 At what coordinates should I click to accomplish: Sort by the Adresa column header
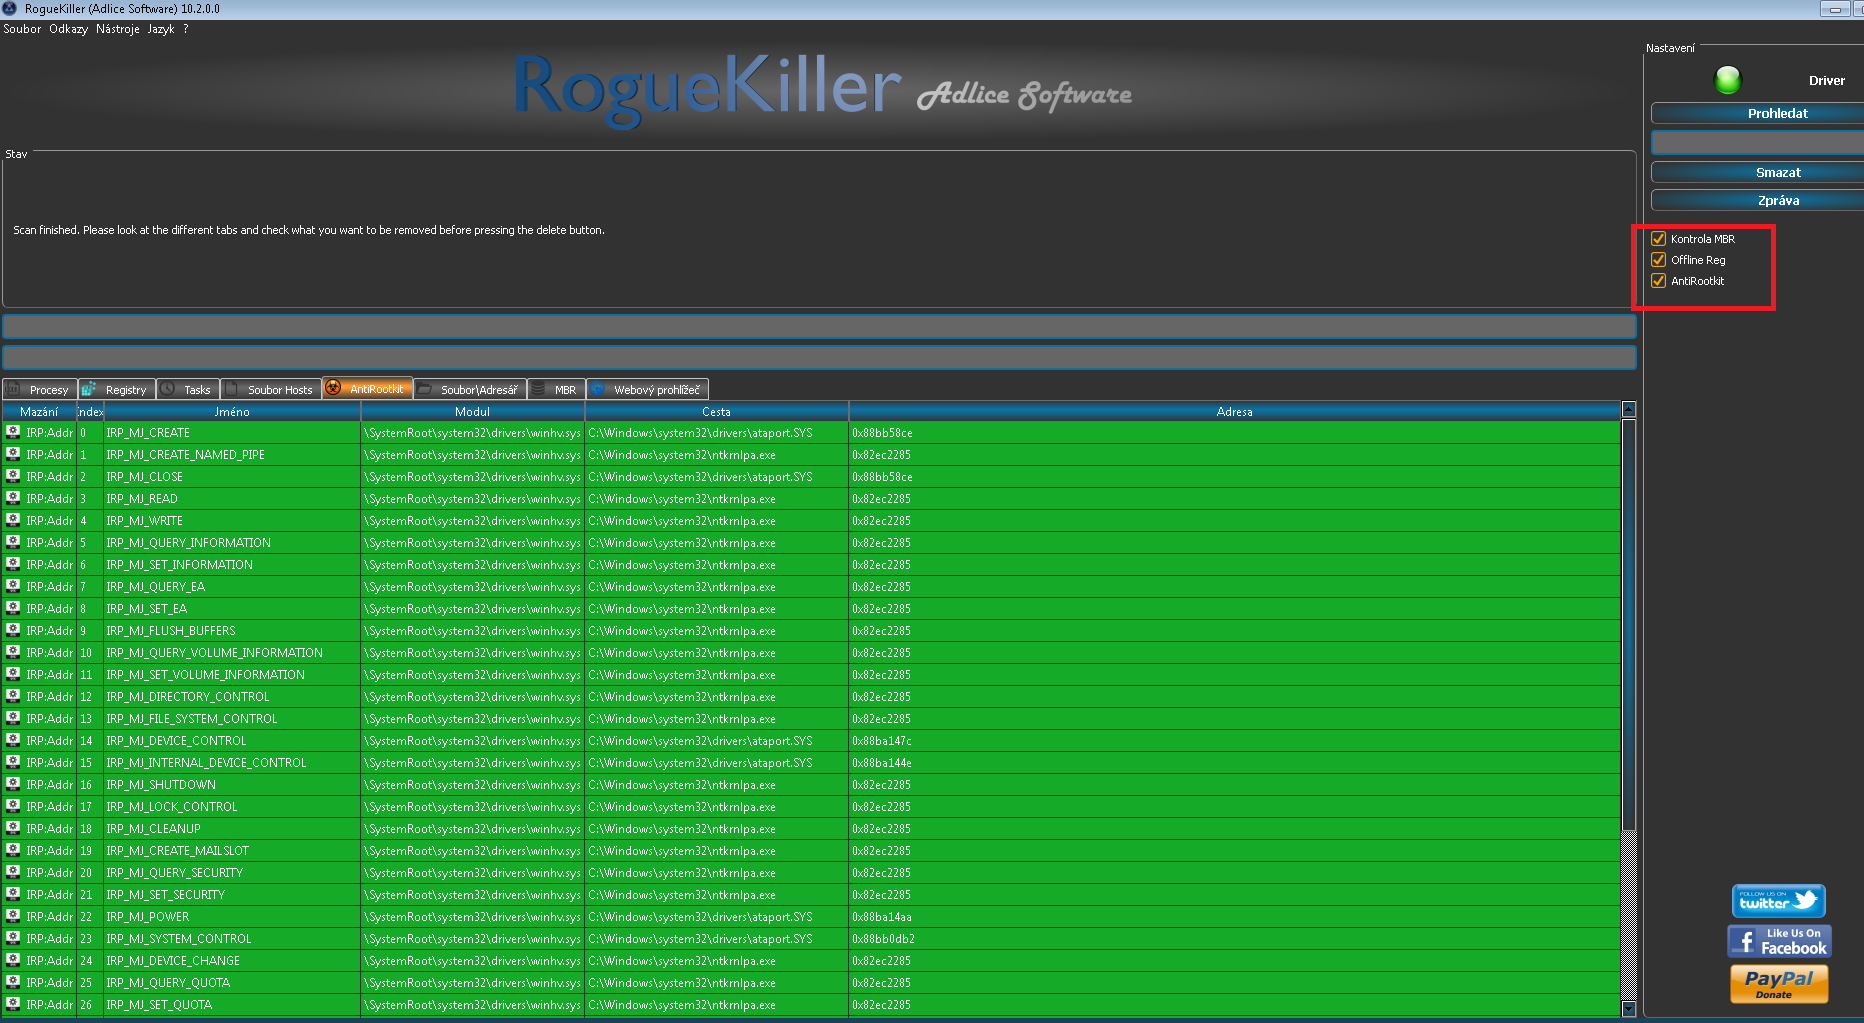(x=1234, y=412)
